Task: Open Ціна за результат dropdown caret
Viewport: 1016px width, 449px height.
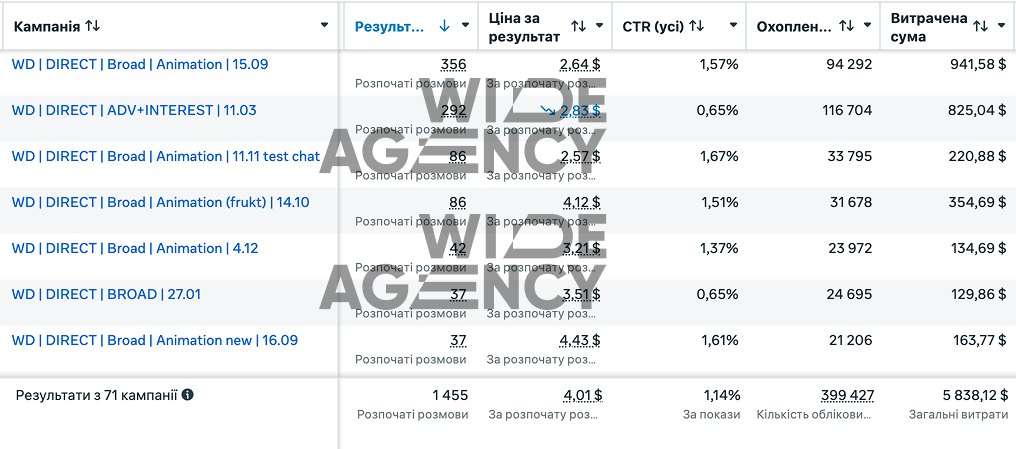Action: [x=599, y=26]
